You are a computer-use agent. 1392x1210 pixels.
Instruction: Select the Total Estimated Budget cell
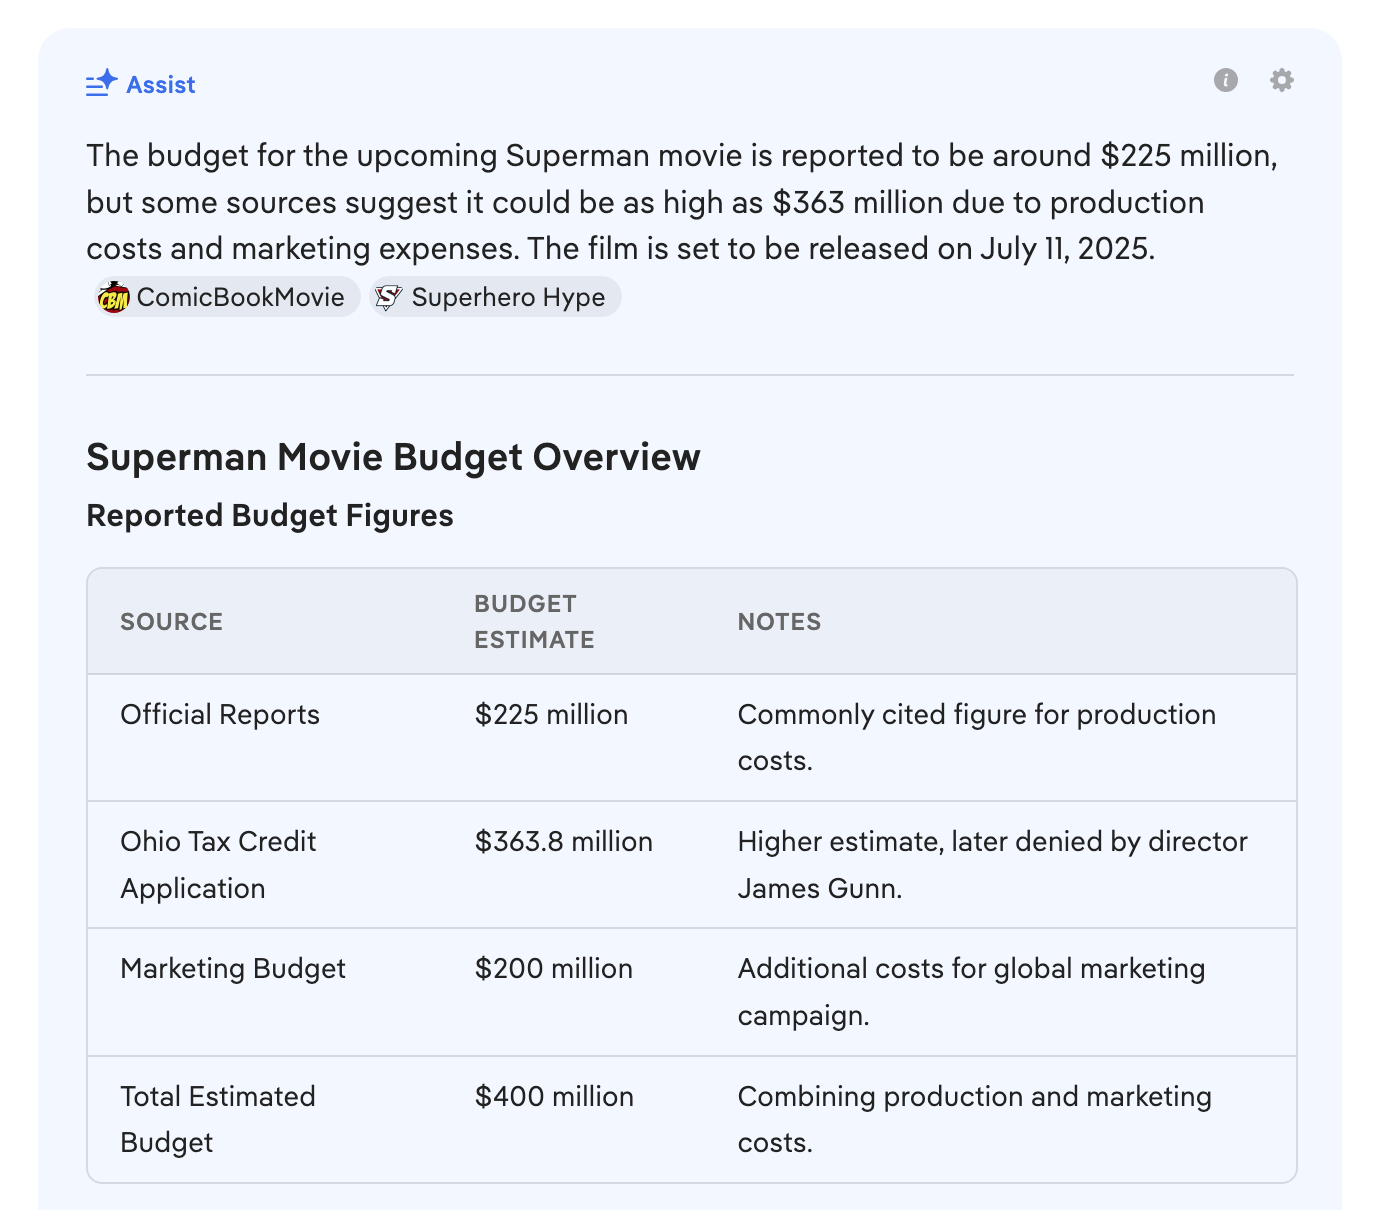(x=218, y=1119)
